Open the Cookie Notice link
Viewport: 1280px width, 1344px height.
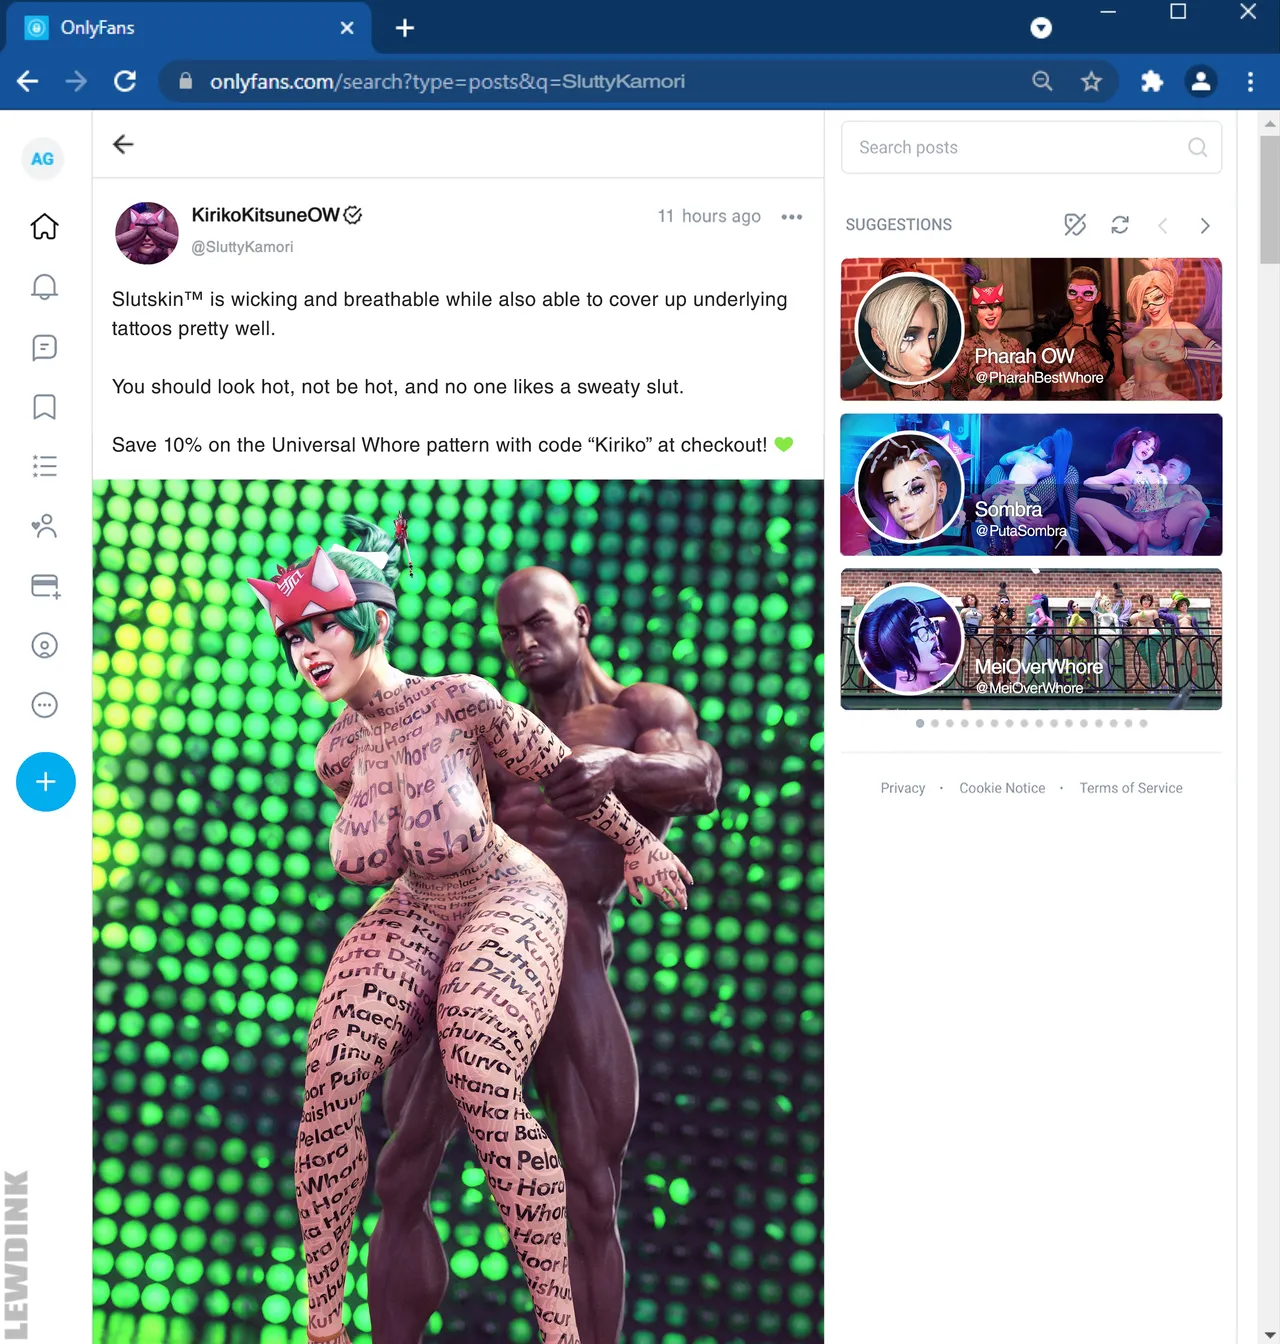(1002, 788)
